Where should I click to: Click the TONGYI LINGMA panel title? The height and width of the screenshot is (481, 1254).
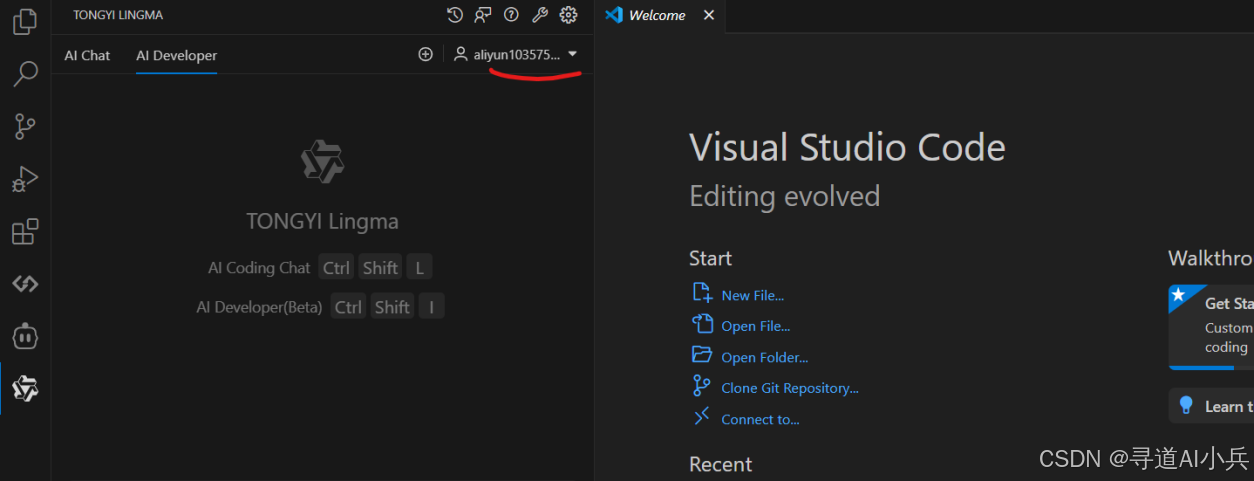[118, 15]
